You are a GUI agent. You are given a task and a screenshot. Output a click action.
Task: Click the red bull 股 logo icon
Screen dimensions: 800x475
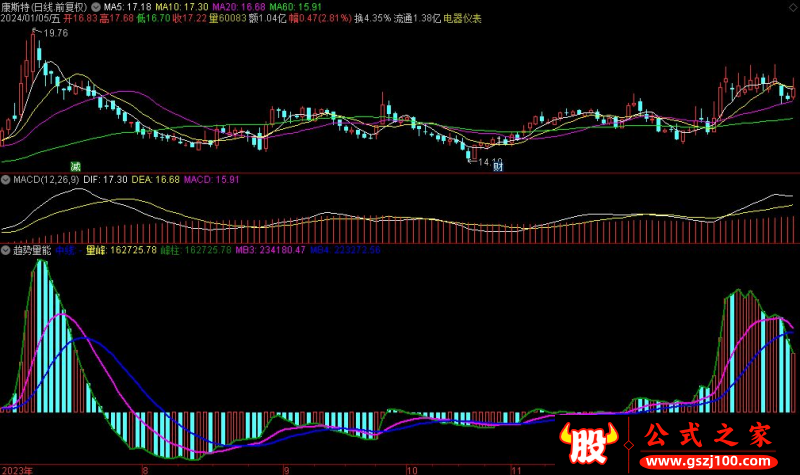[590, 441]
